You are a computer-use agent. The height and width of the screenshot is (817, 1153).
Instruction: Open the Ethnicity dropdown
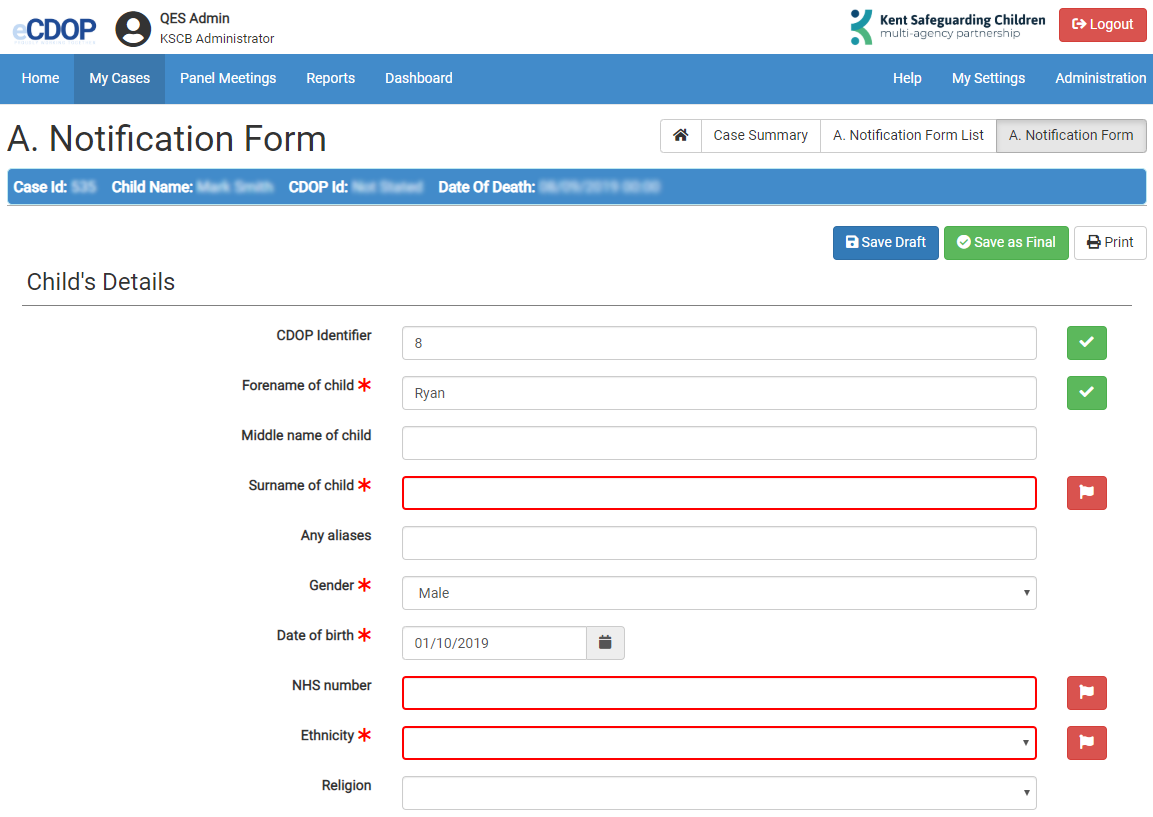click(718, 743)
